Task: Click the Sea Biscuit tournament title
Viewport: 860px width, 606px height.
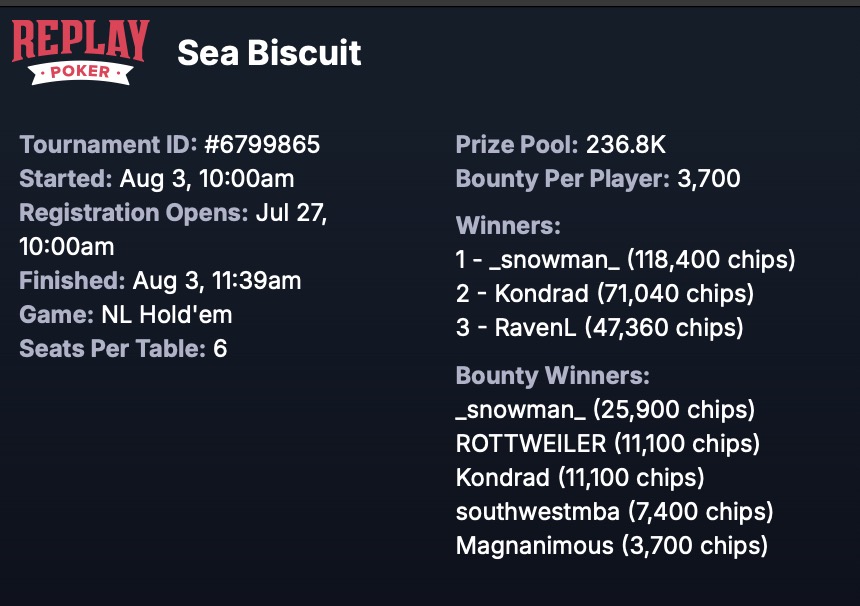Action: [269, 53]
